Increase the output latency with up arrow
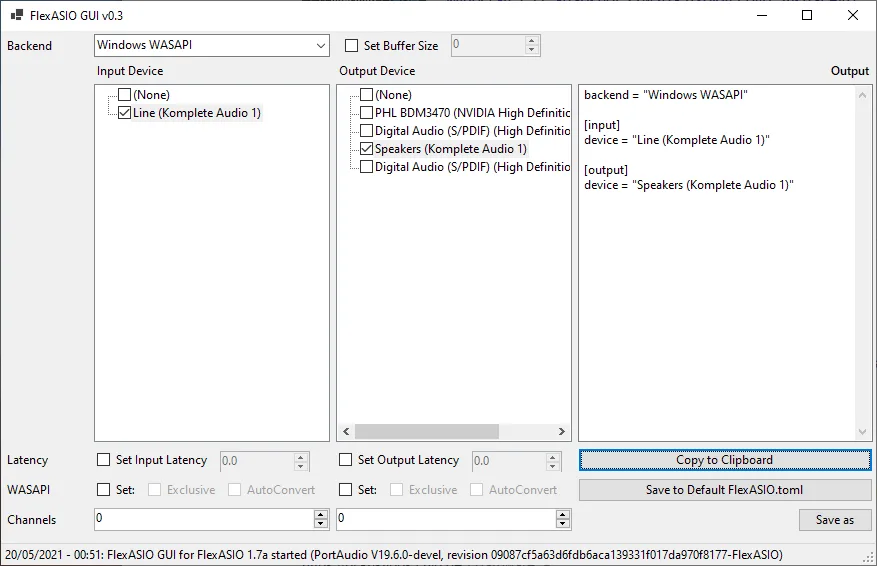877x566 pixels. coord(553,457)
